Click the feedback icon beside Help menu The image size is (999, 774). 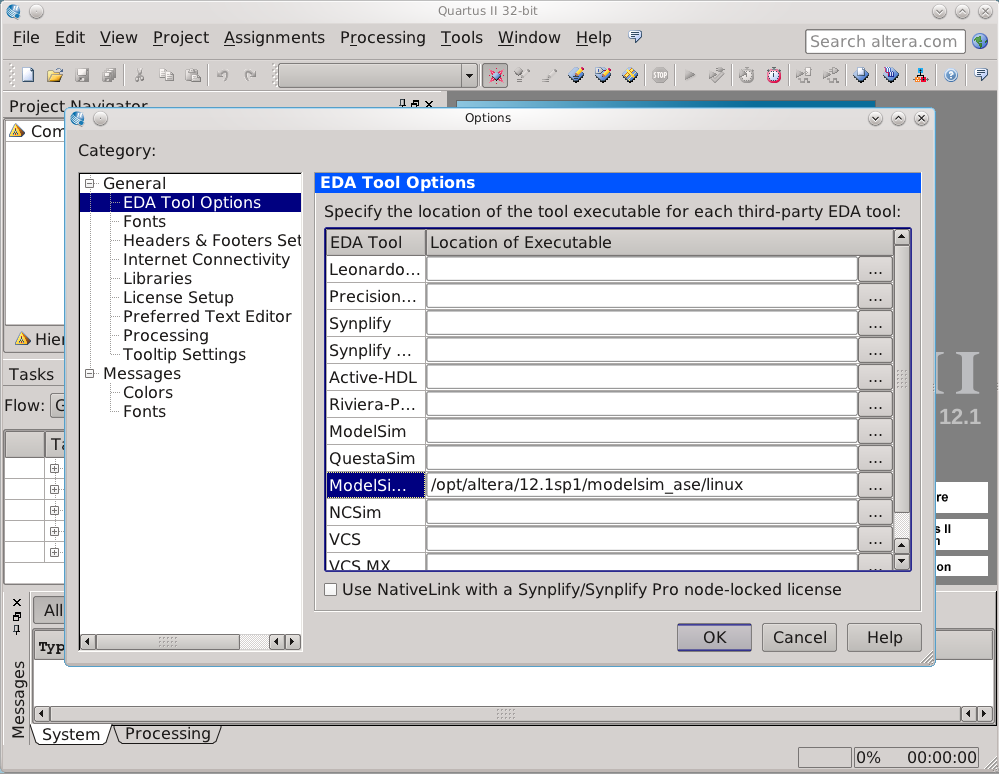pos(635,36)
